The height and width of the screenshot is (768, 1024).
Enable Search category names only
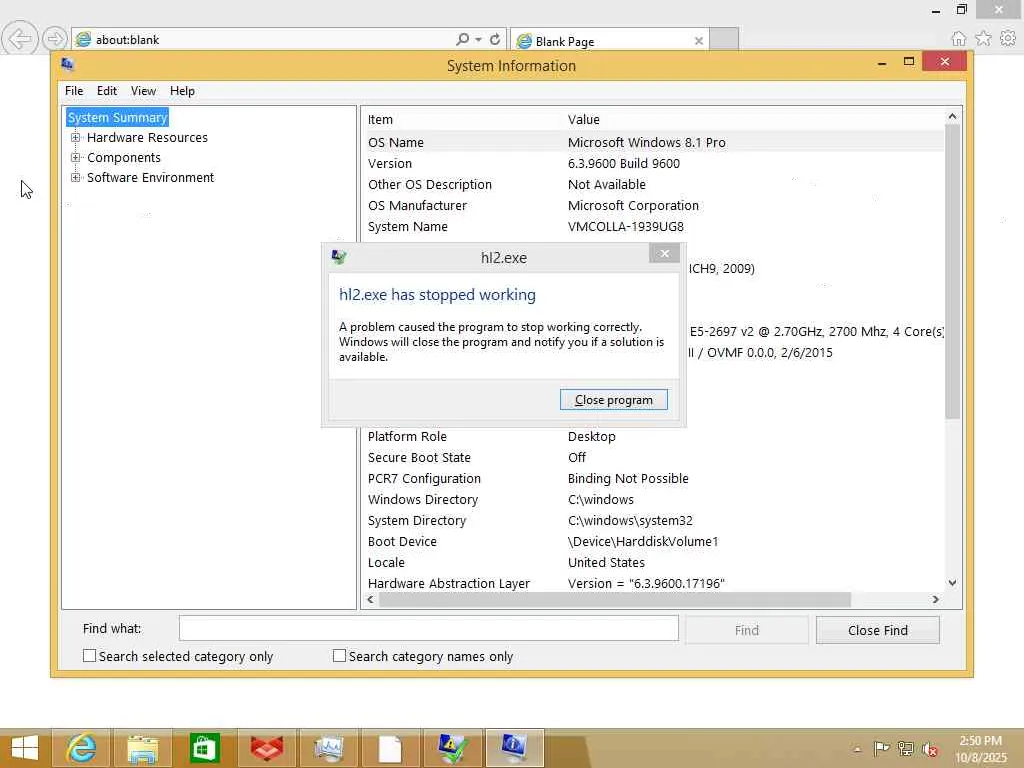340,656
